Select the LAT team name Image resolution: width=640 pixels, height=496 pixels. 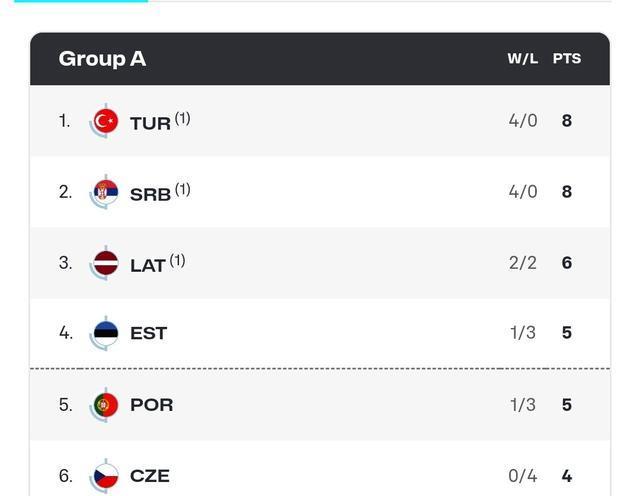tap(148, 265)
